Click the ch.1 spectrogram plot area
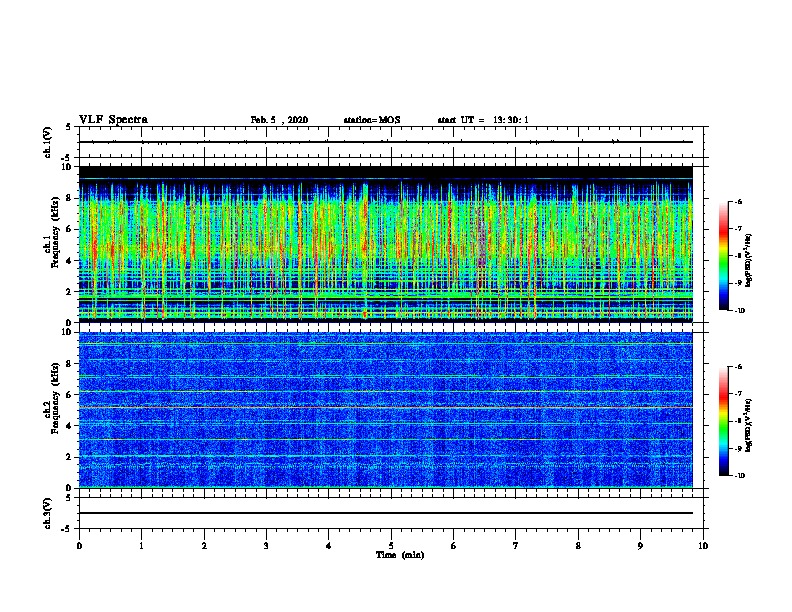The height and width of the screenshot is (612, 792). [x=386, y=244]
